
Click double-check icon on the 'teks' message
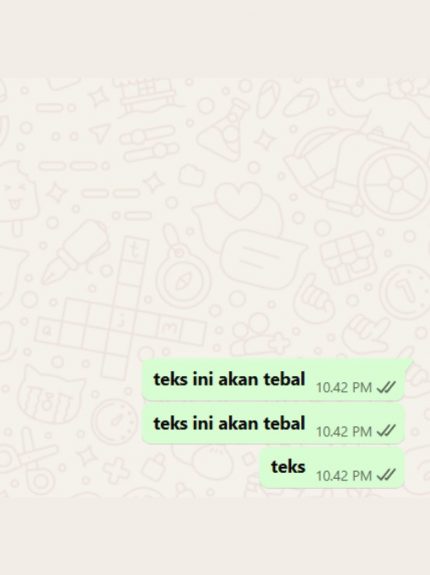click(386, 475)
